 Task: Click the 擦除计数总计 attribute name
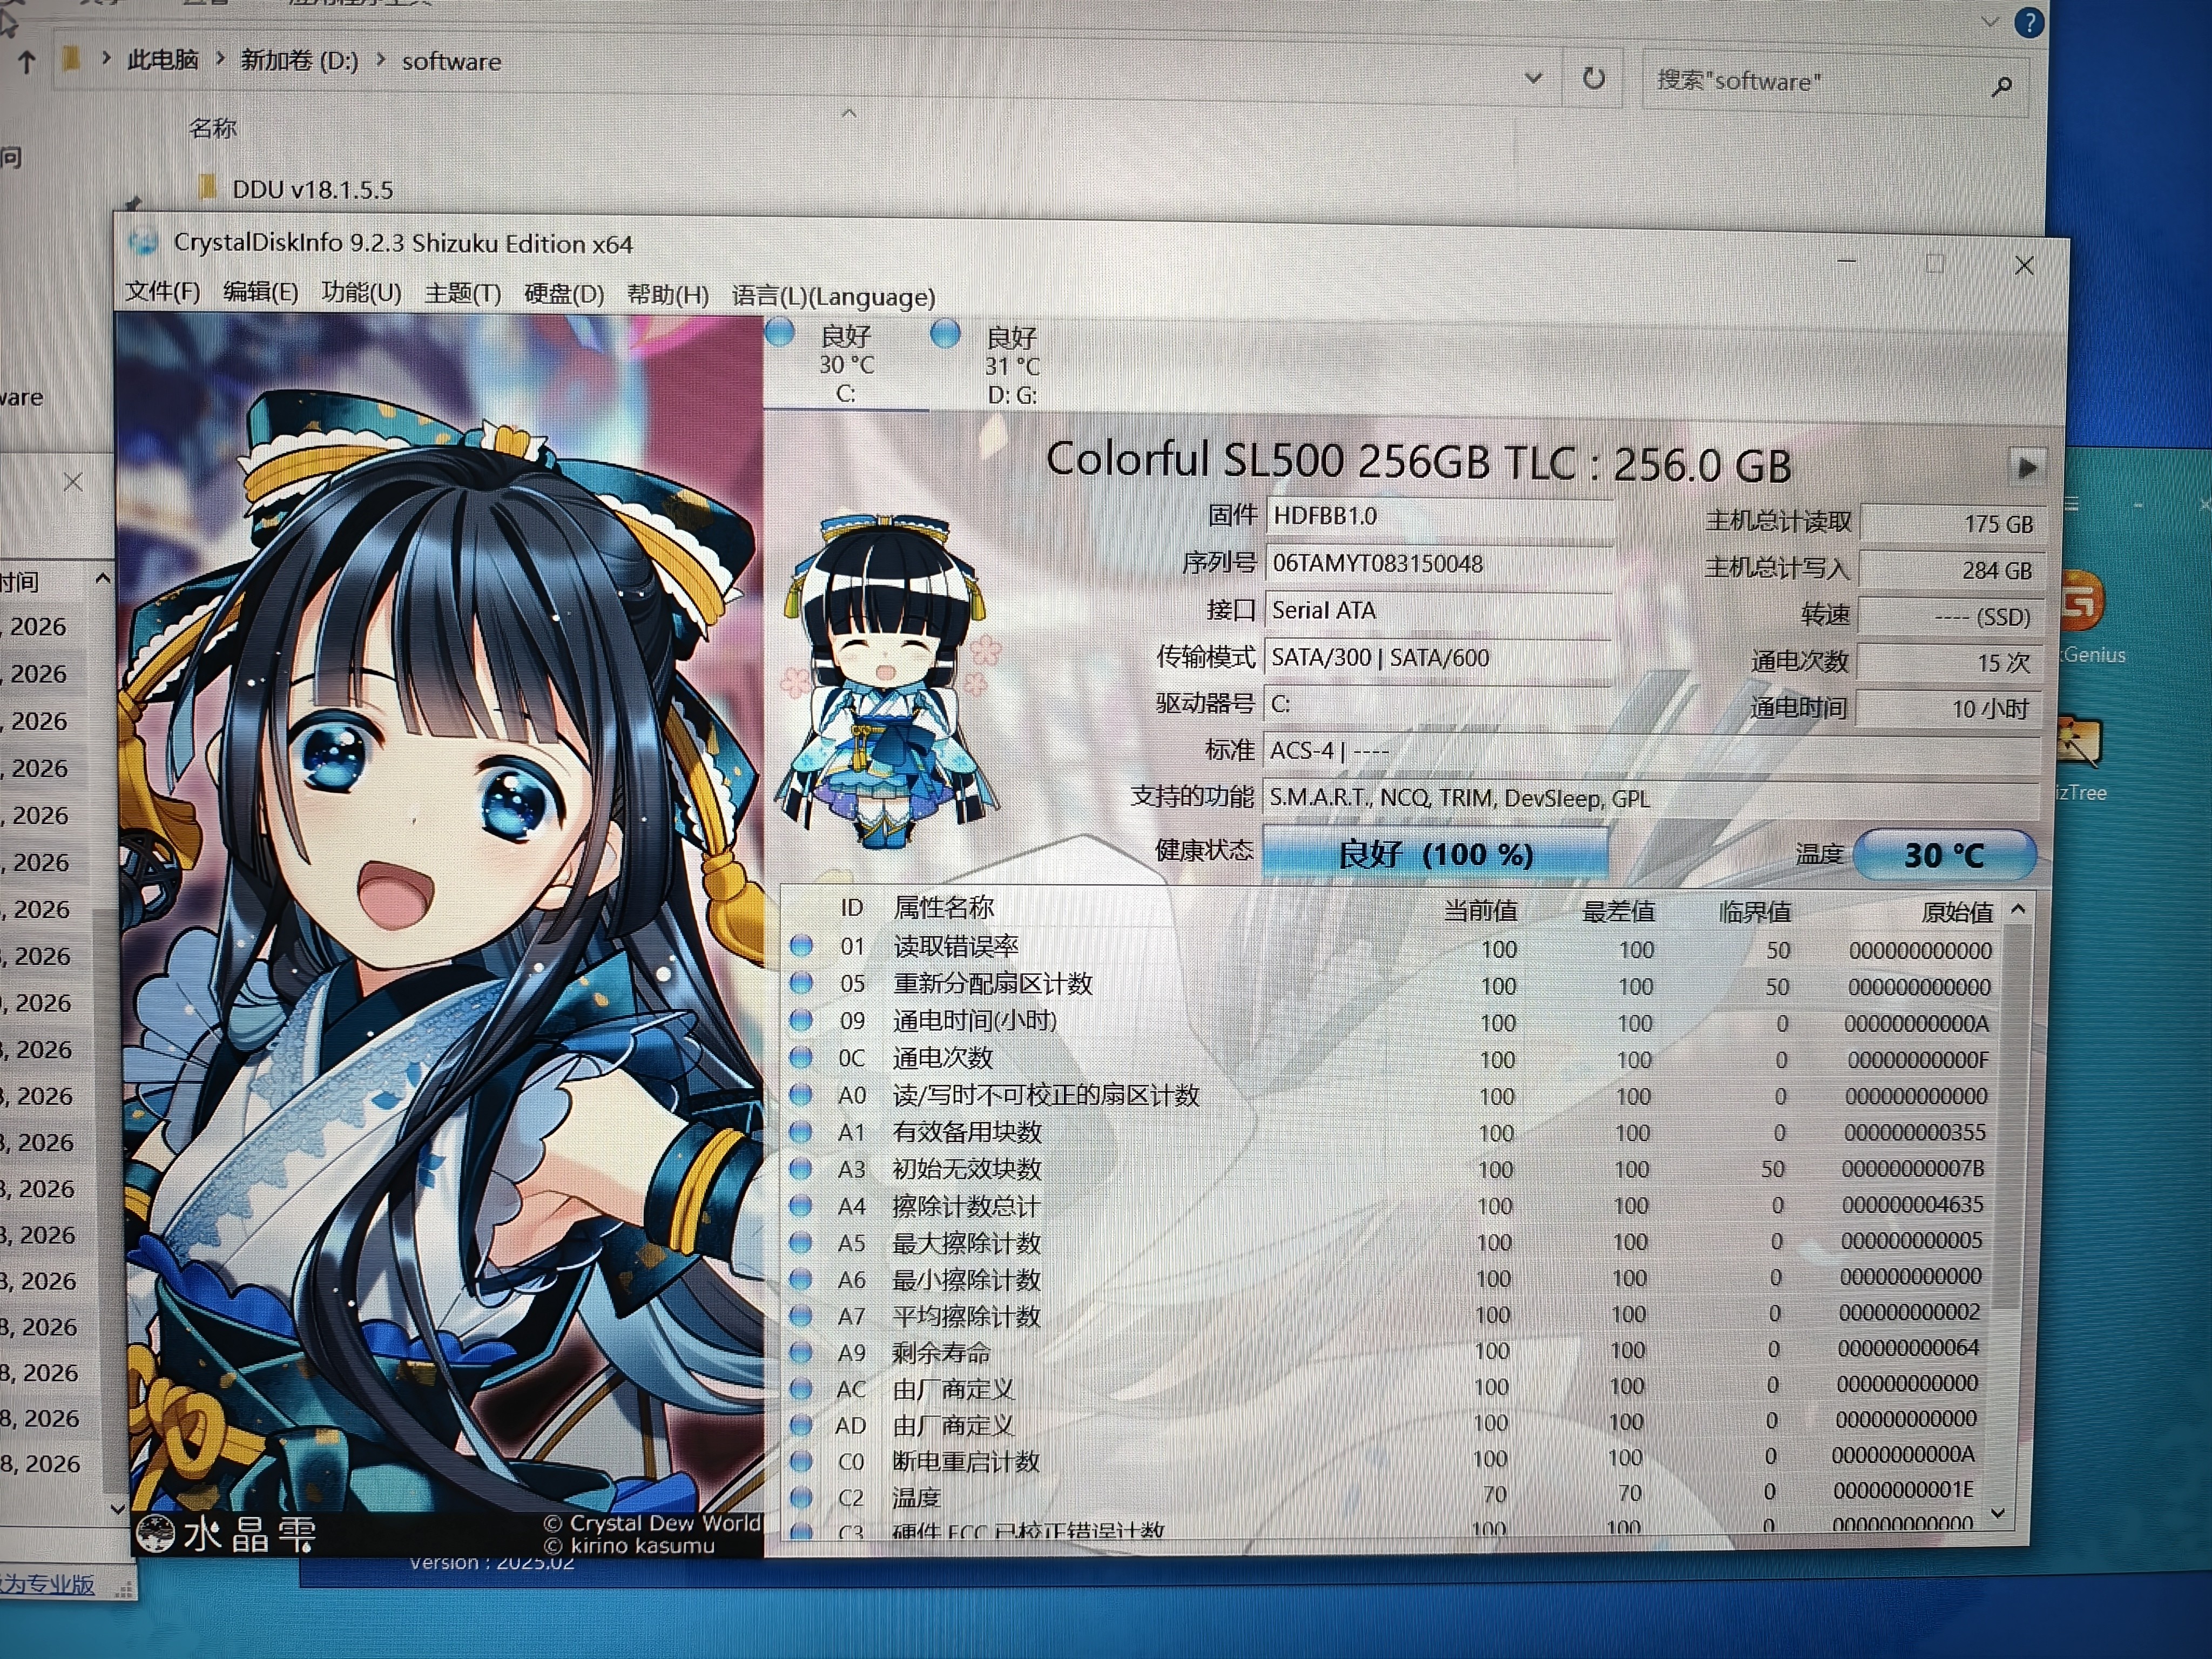coord(966,1206)
